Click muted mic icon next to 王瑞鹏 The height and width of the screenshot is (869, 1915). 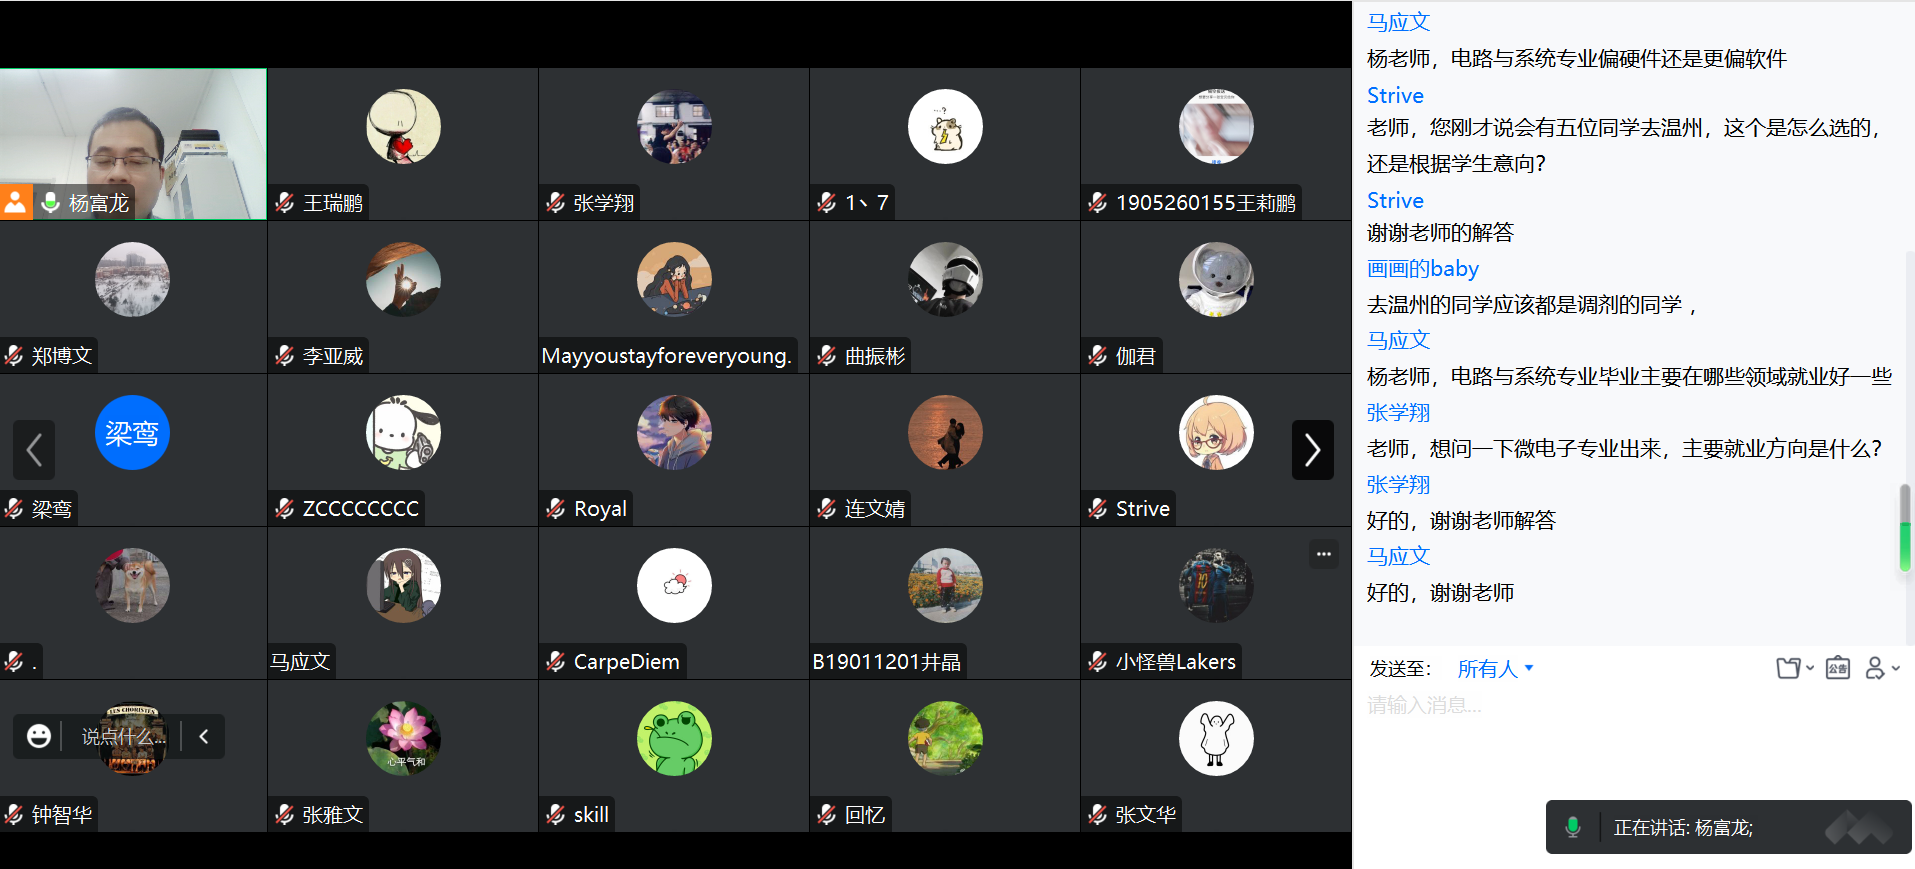tap(285, 203)
